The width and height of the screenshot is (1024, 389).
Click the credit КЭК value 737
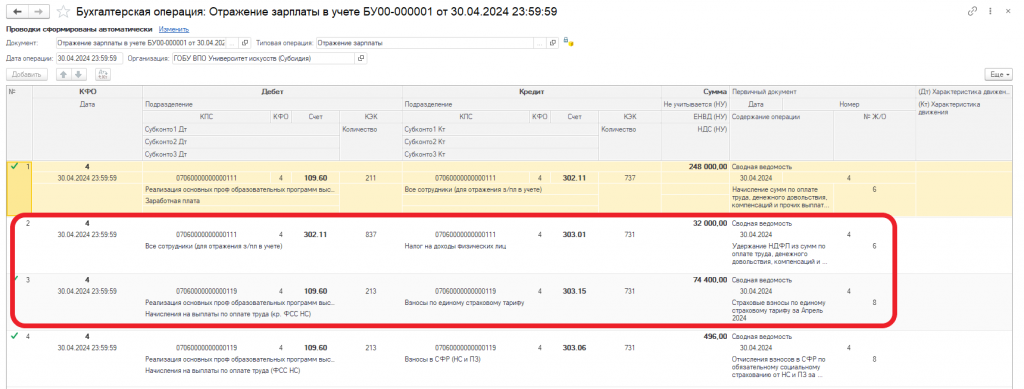click(630, 178)
